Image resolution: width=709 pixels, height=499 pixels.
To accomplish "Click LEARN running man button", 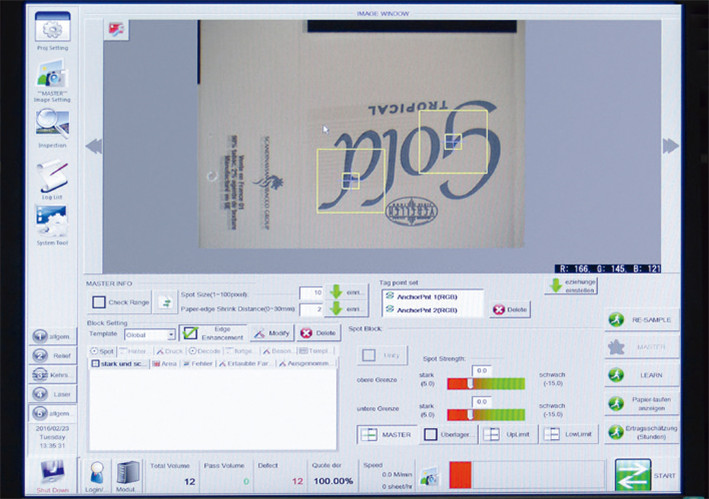I will pyautogui.click(x=642, y=375).
